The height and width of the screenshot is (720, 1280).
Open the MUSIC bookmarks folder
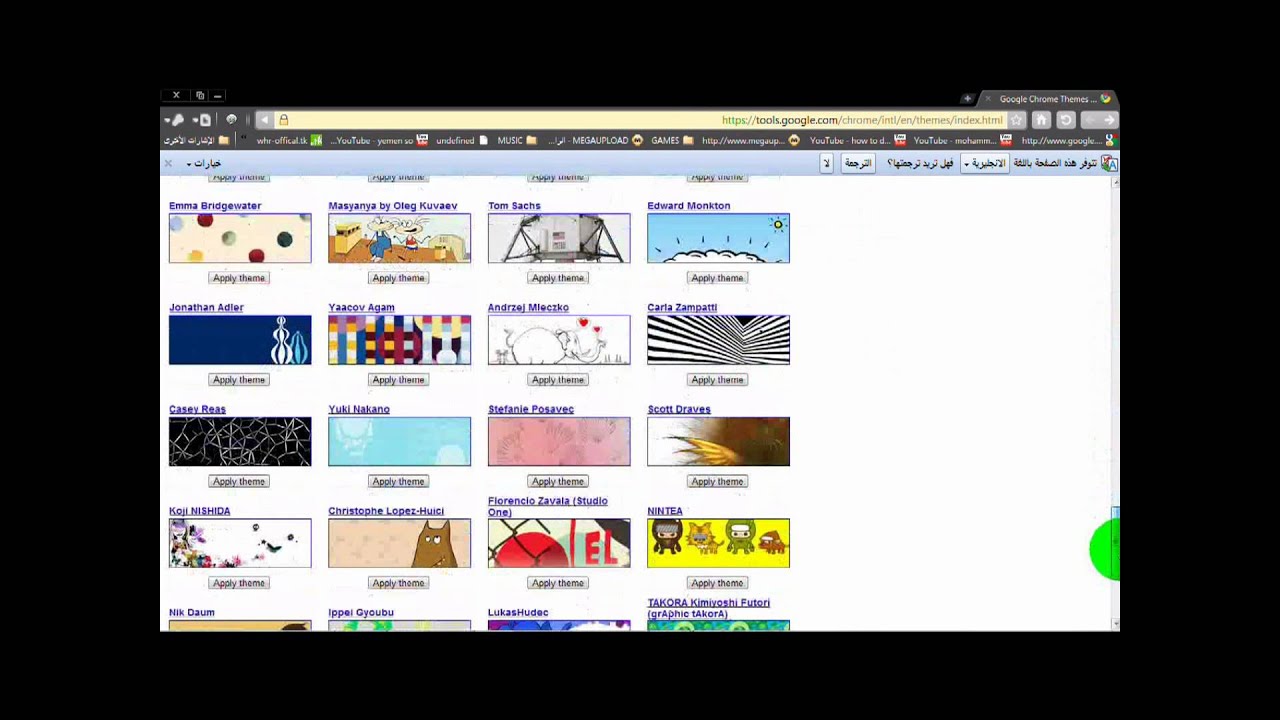click(x=517, y=141)
